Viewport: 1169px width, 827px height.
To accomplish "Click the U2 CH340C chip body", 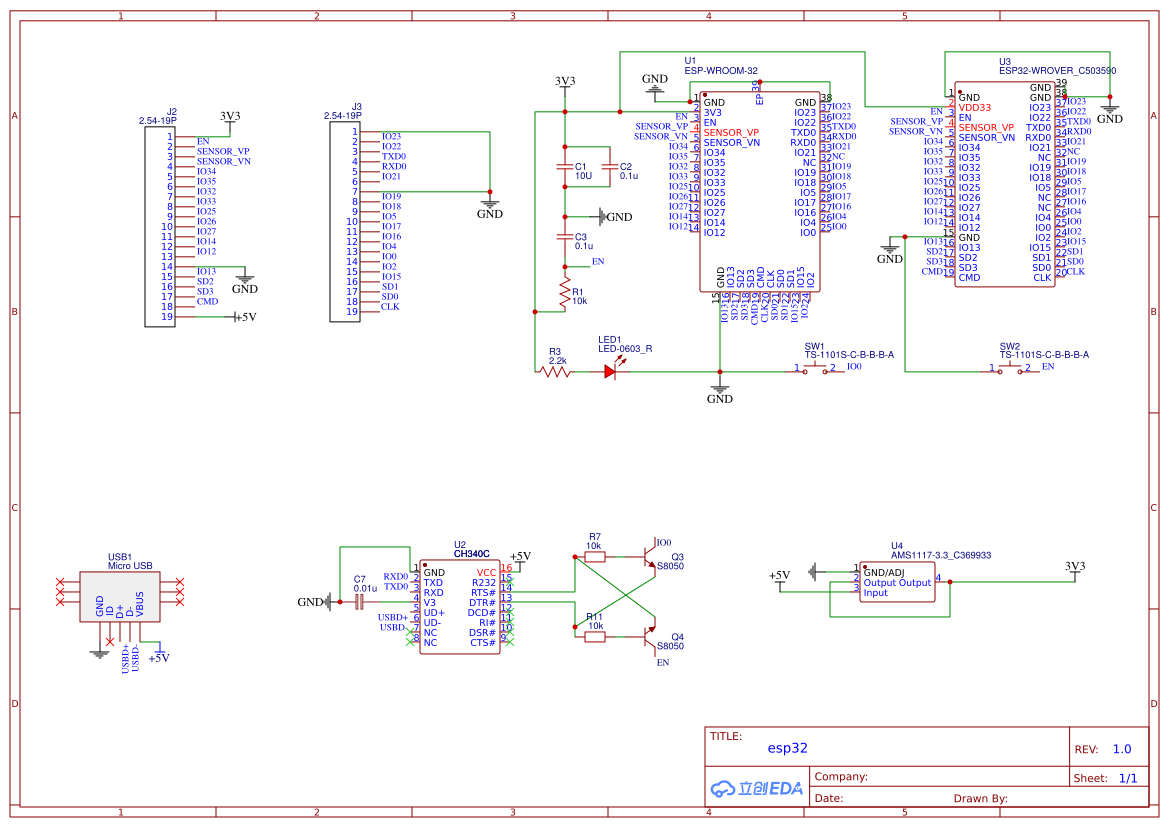I will click(460, 607).
